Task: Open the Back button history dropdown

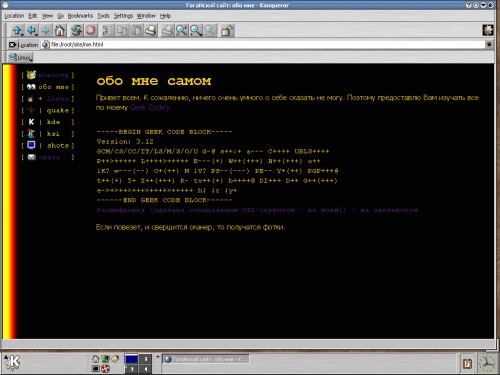Action: 36,34
